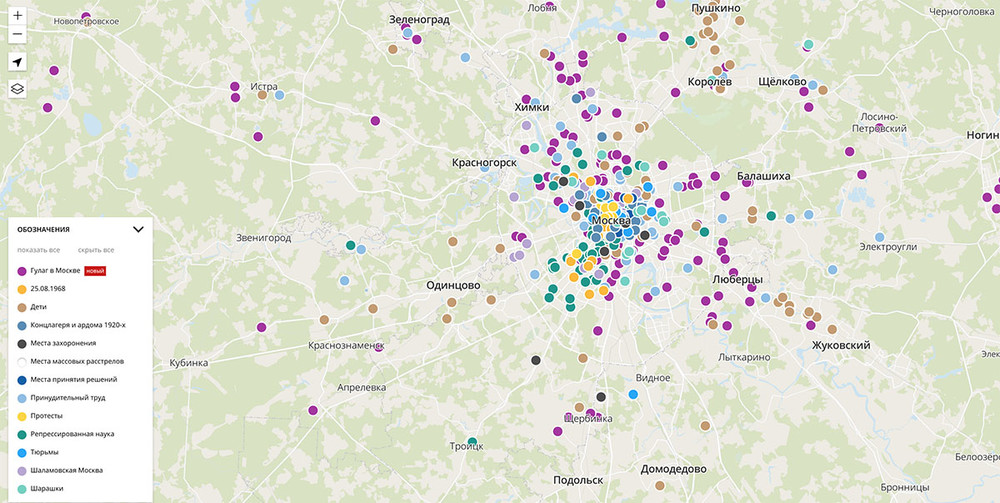Toggle the Шаламовская Москва layer
This screenshot has height=503, width=1000.
[x=60, y=470]
